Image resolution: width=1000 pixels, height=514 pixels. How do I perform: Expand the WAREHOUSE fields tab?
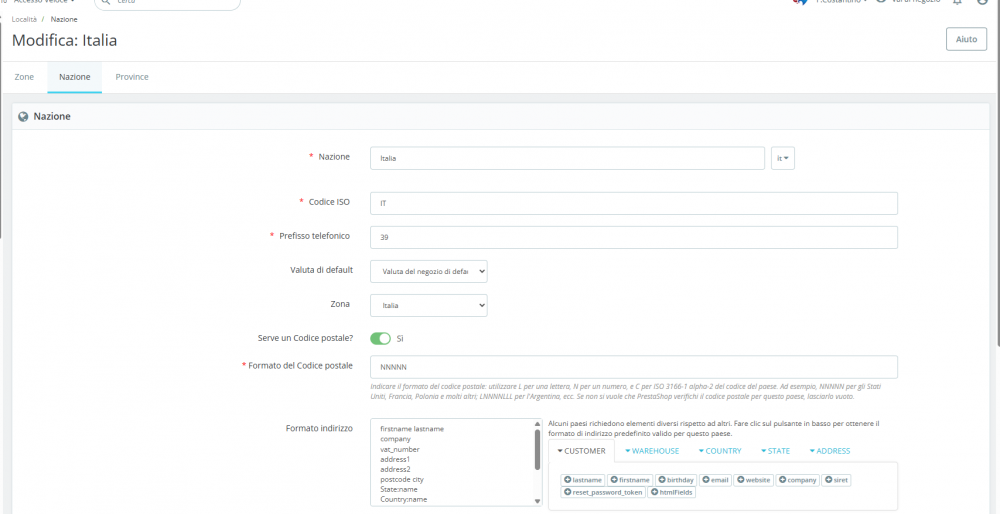[x=652, y=451]
